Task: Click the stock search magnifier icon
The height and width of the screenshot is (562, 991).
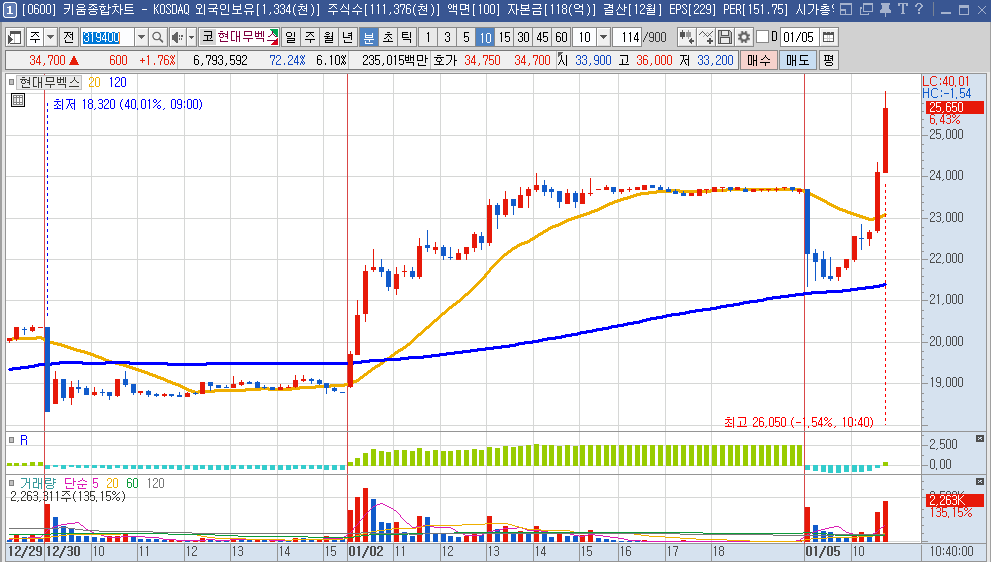Action: tap(158, 37)
